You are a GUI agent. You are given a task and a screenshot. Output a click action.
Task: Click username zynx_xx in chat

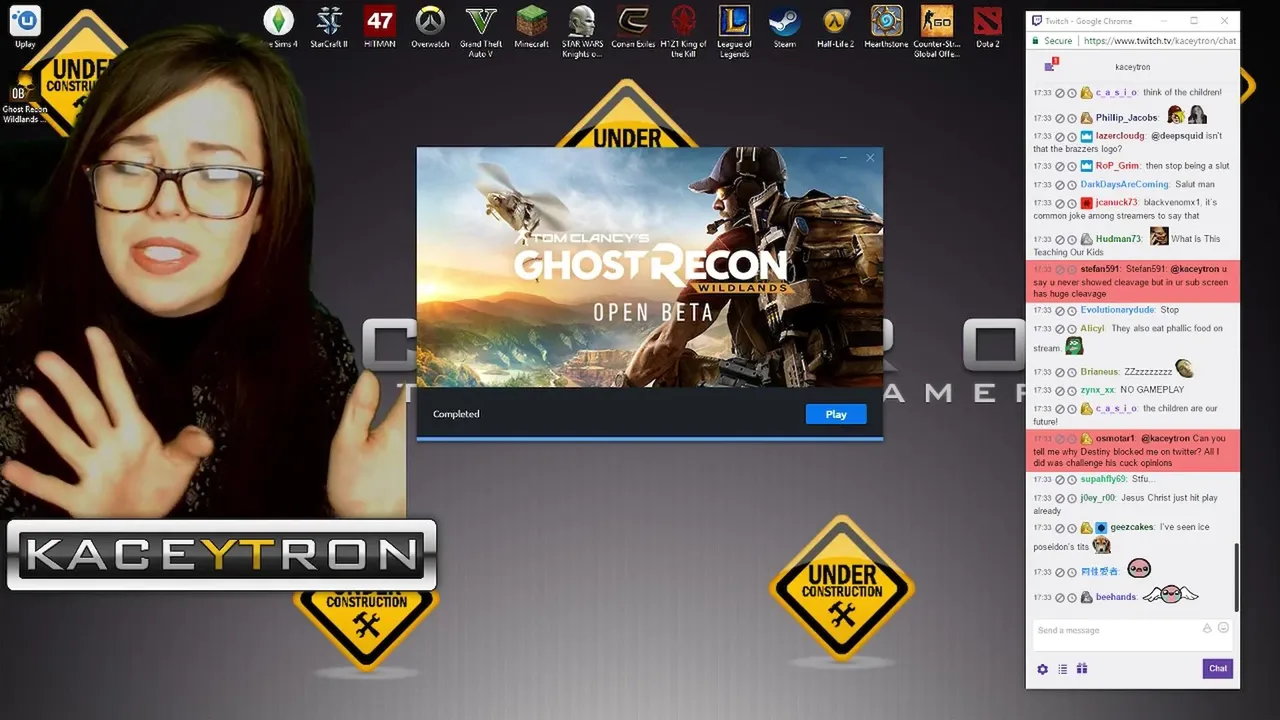[1097, 390]
